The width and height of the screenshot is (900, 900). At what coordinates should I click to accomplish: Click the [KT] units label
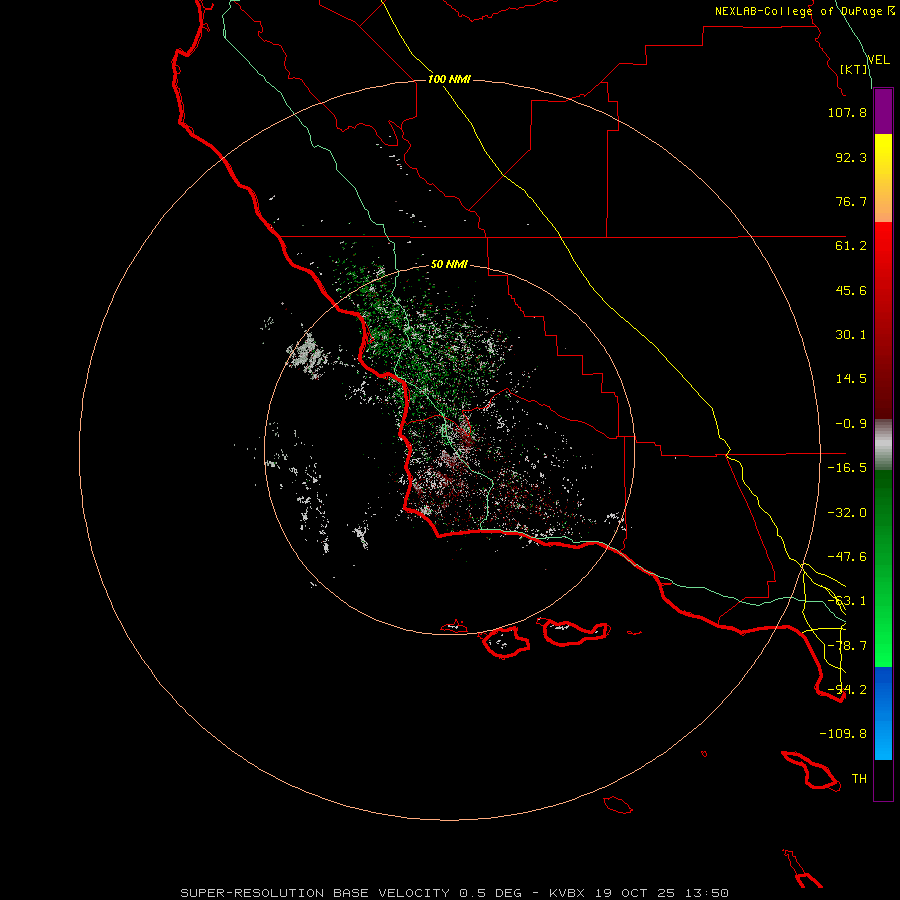pos(854,69)
